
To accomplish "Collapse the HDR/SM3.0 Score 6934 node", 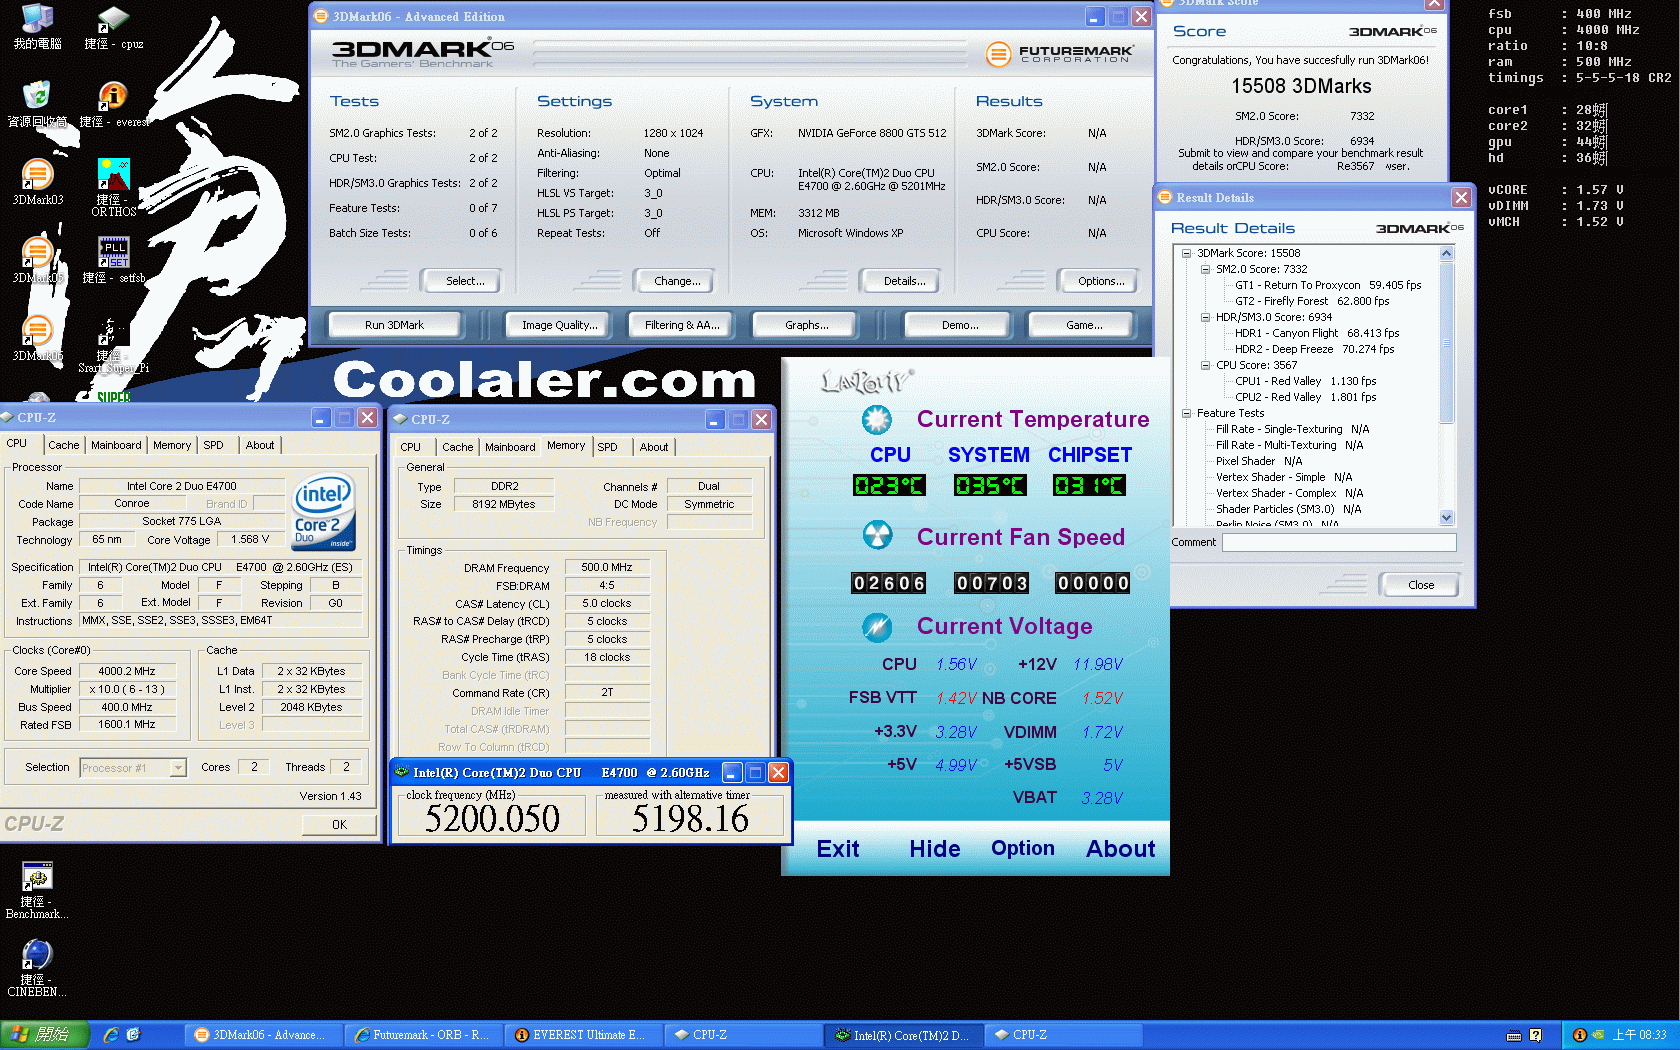I will 1205,317.
